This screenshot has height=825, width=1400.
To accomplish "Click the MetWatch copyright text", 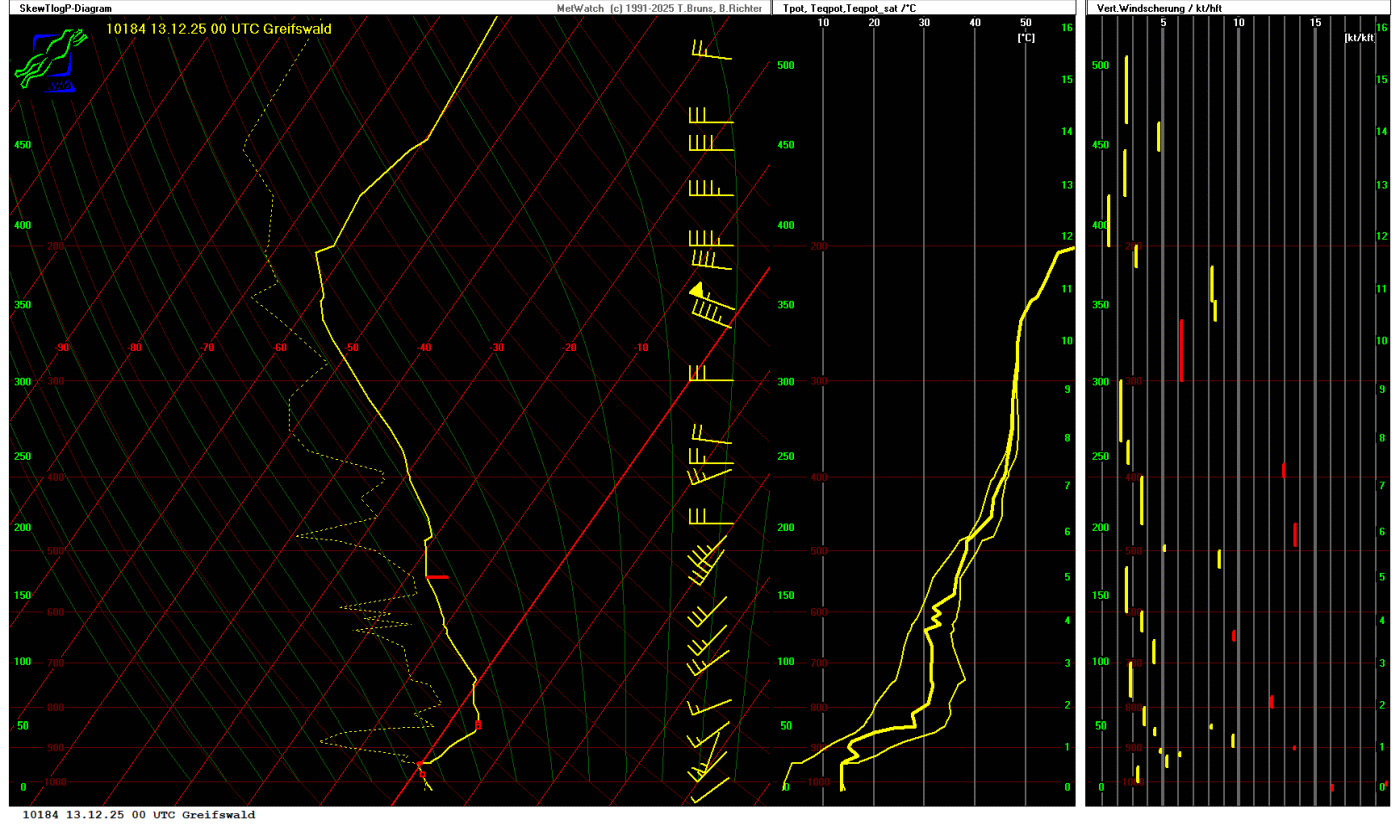I will [658, 8].
